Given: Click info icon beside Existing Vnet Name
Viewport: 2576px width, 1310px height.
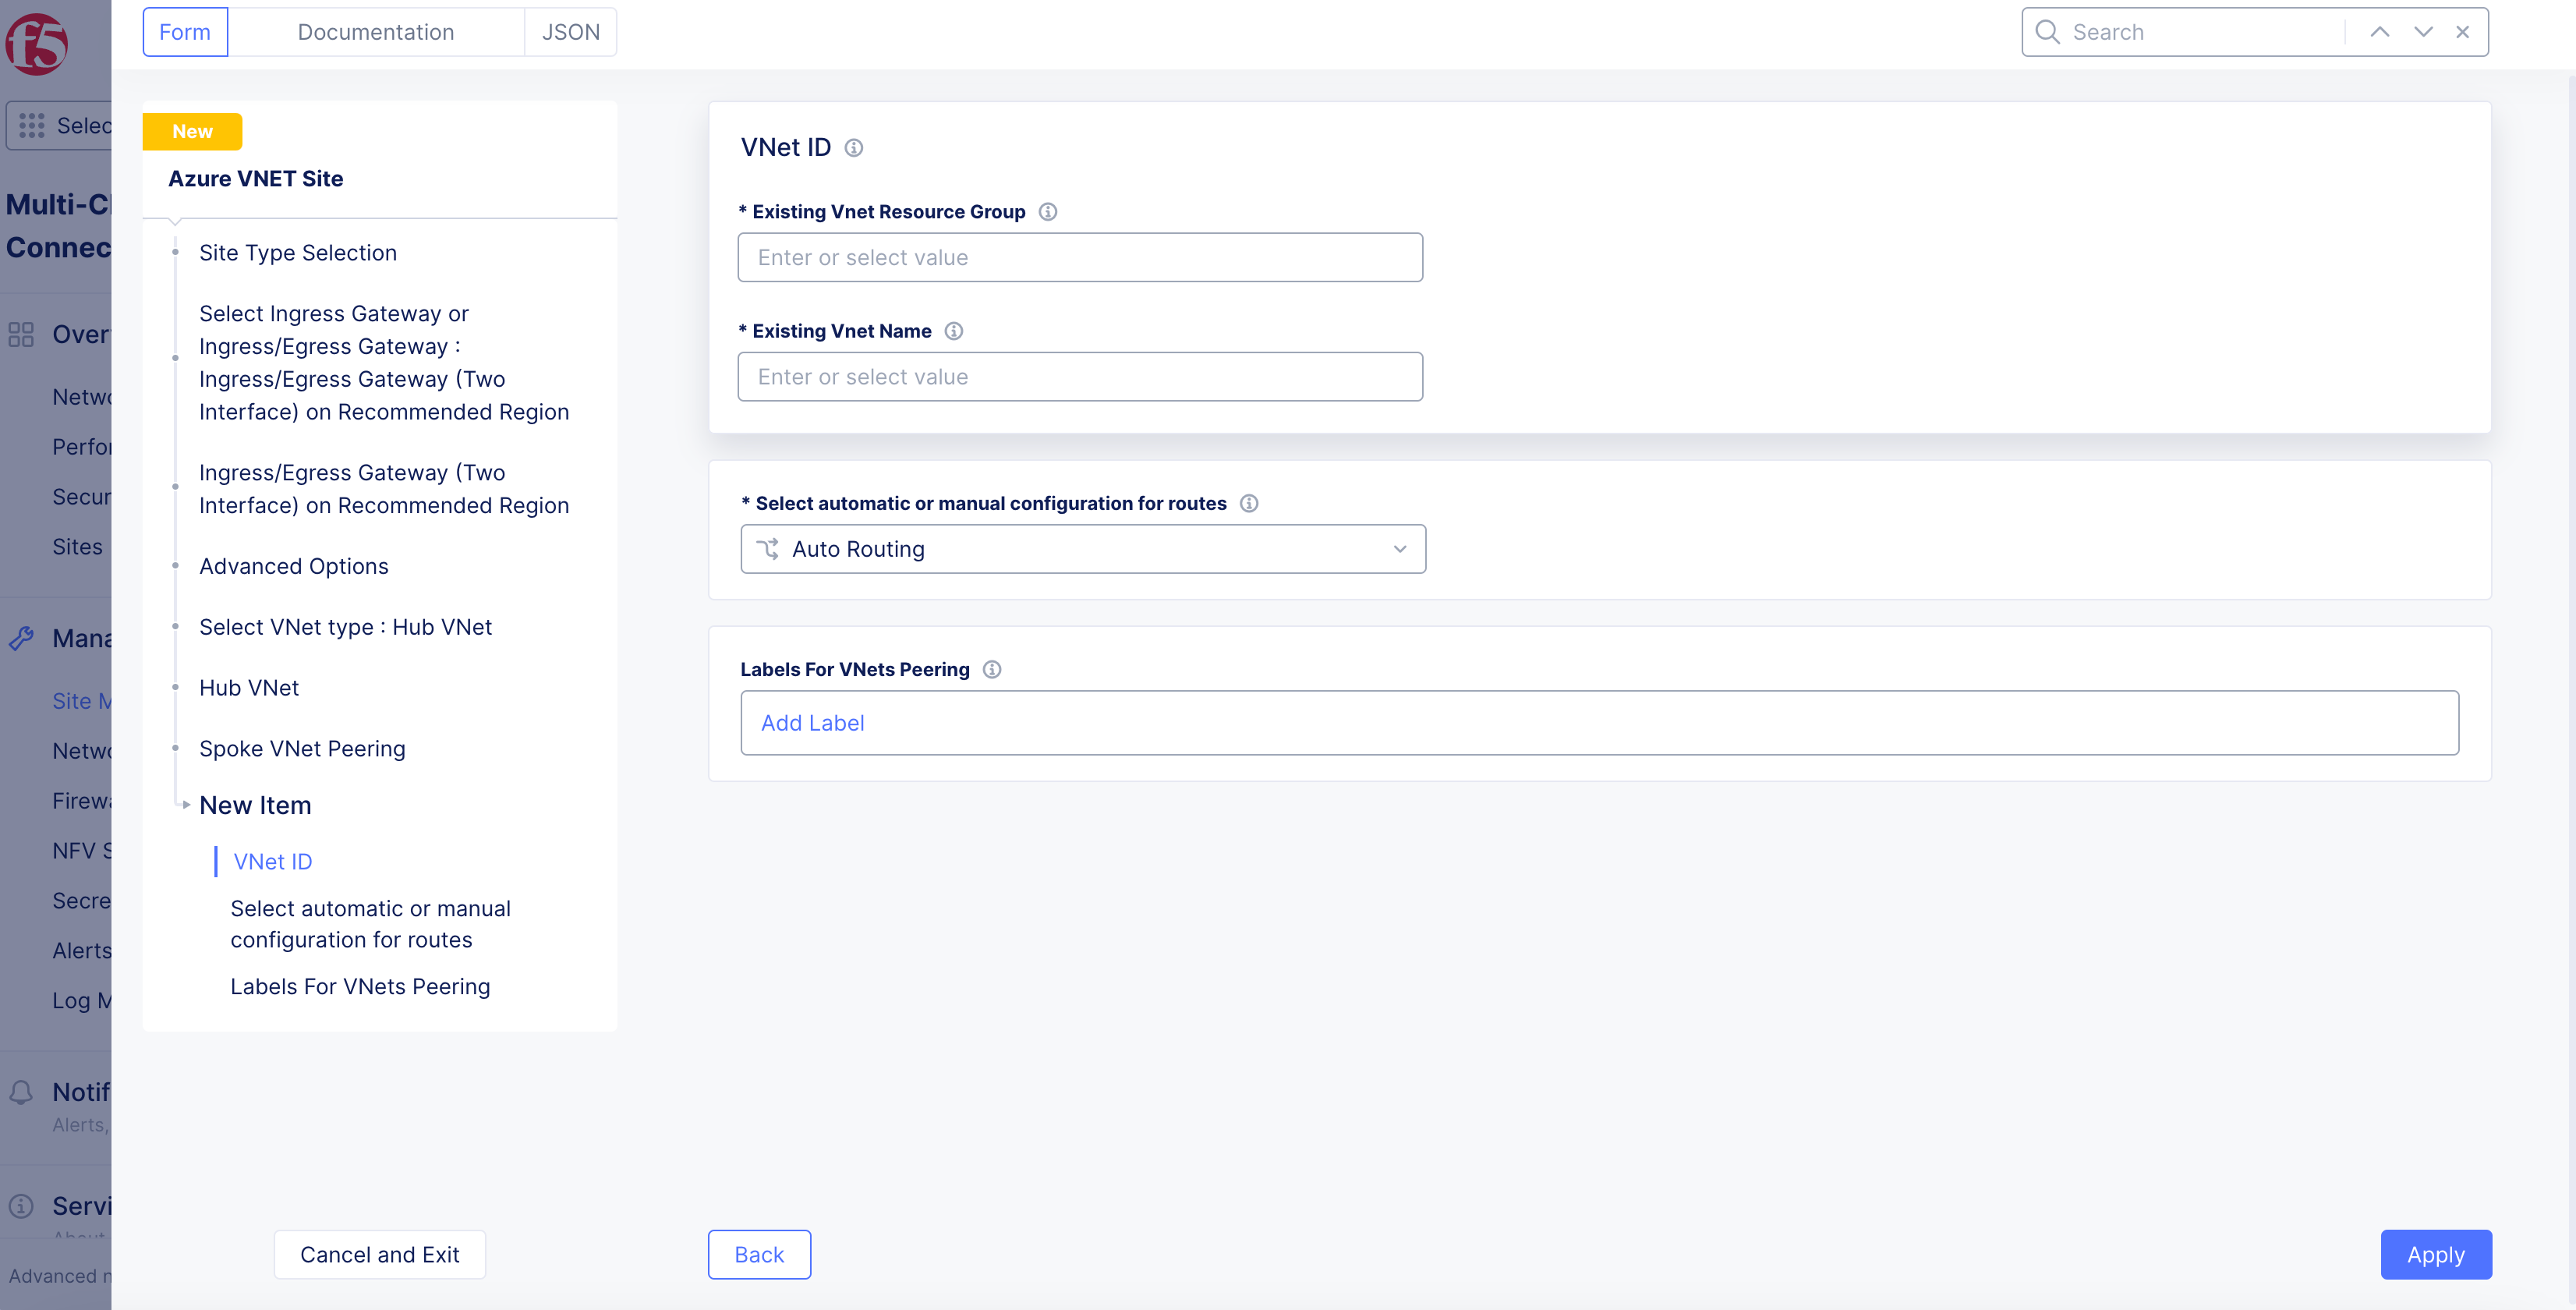Looking at the screenshot, I should [953, 331].
